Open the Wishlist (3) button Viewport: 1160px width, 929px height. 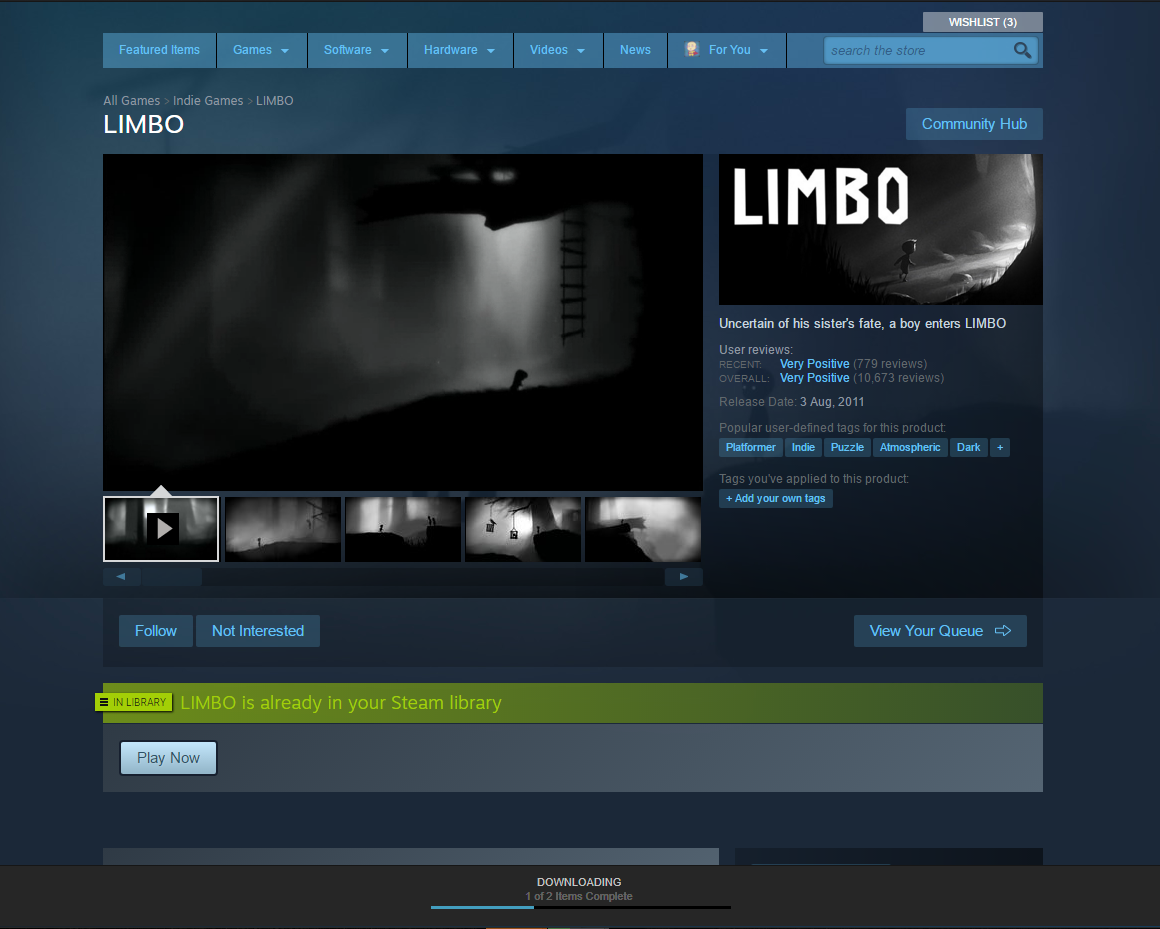(982, 22)
